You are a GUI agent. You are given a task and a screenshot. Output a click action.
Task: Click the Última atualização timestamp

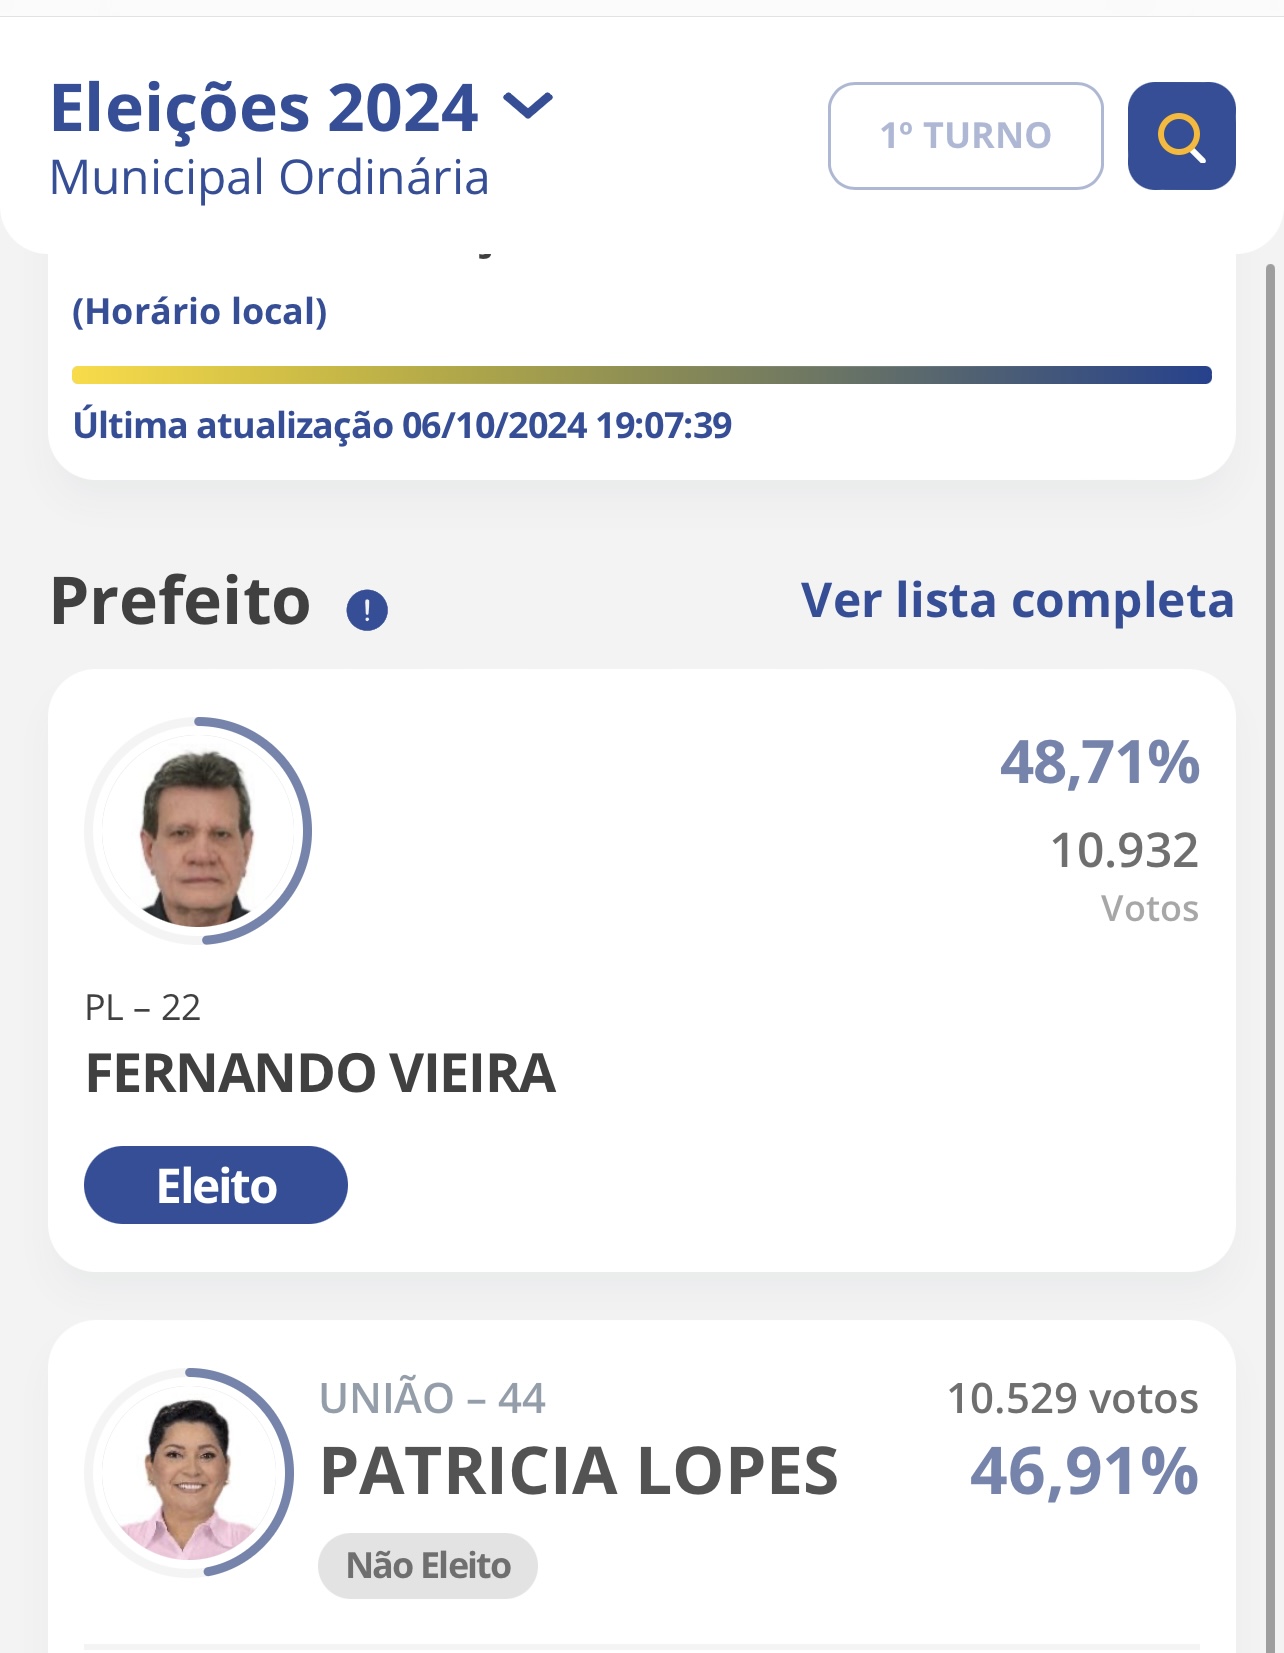tap(402, 426)
